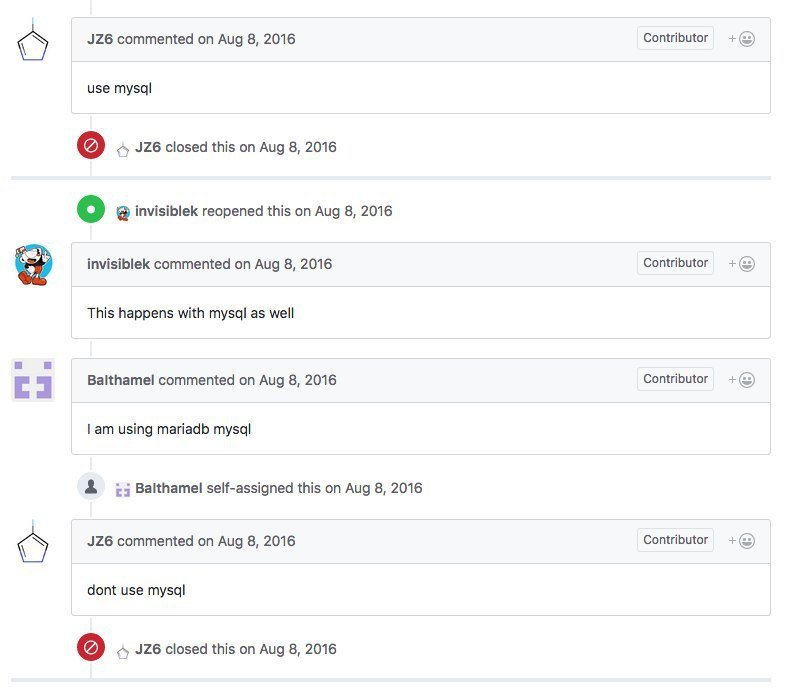Click the self-assigned person icon
The width and height of the screenshot is (790, 688).
(91, 487)
